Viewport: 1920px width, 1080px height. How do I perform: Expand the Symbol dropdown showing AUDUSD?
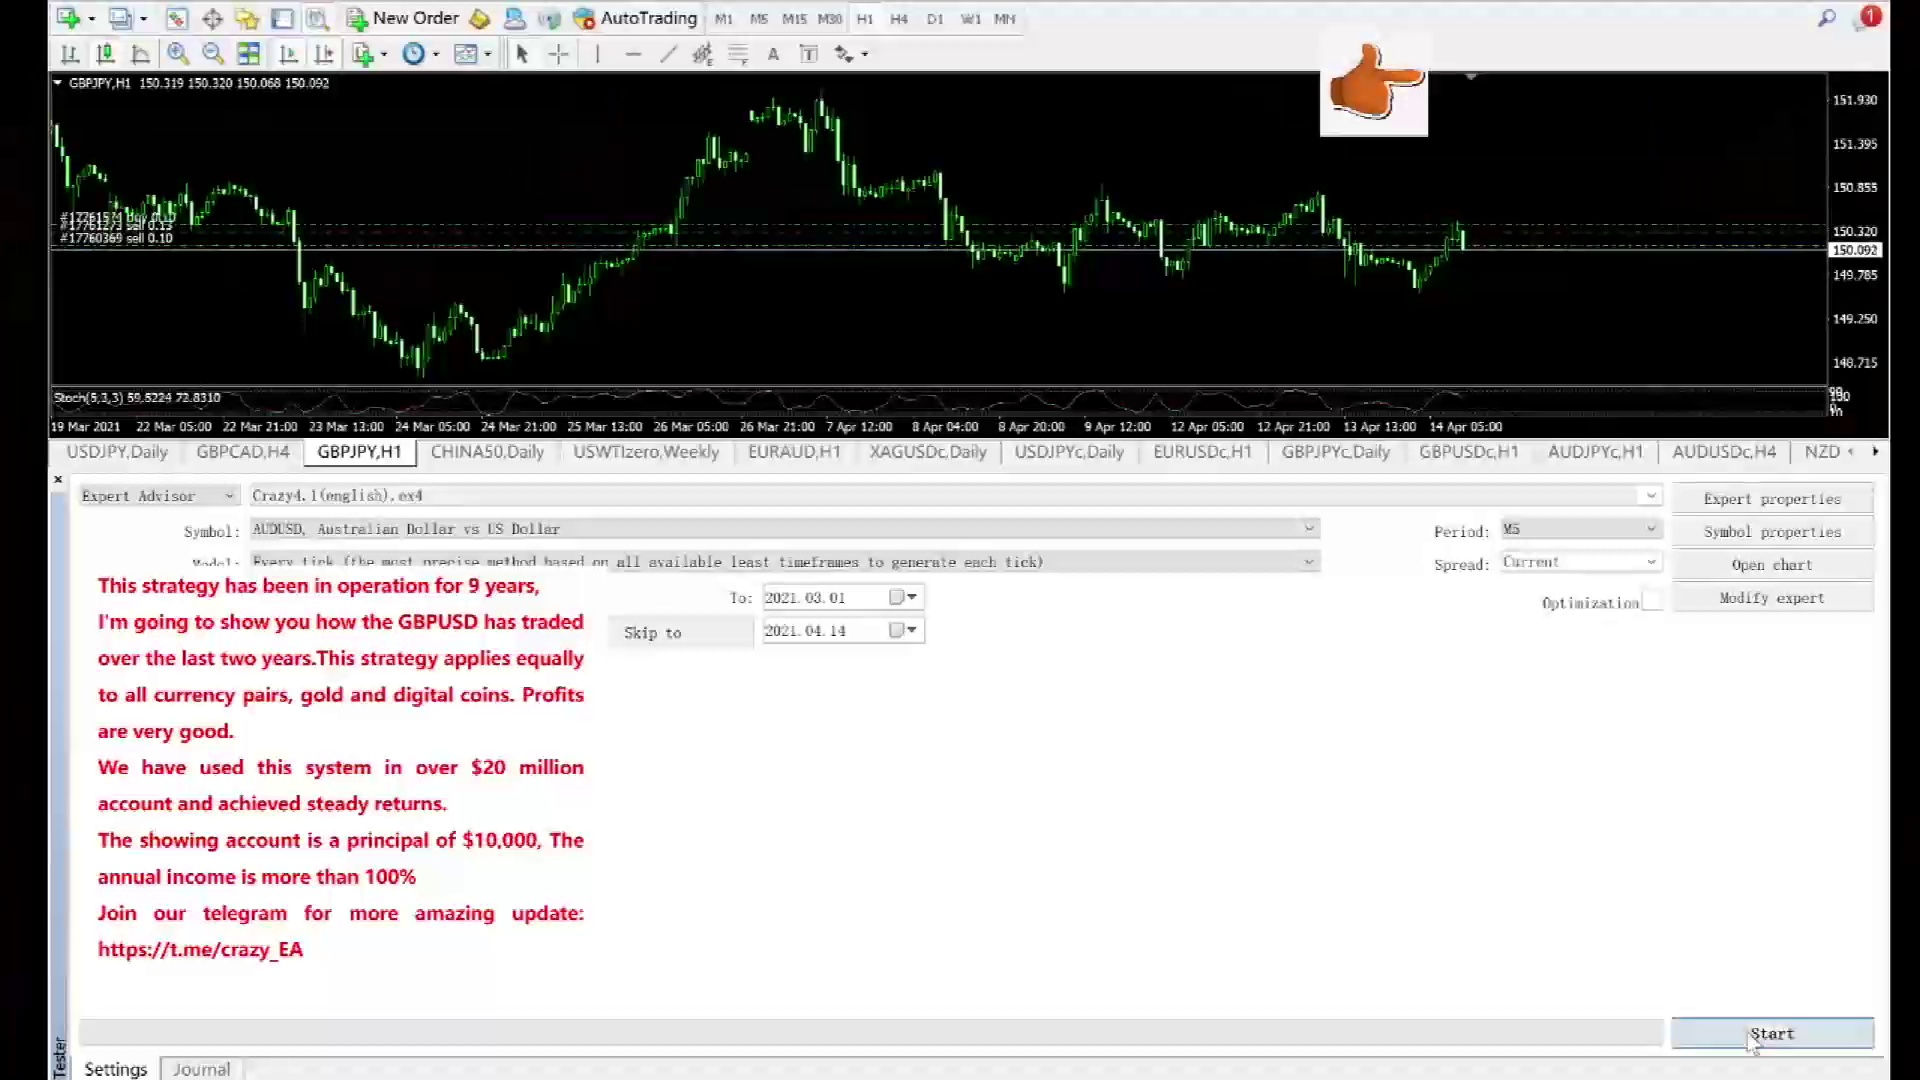(x=1308, y=528)
